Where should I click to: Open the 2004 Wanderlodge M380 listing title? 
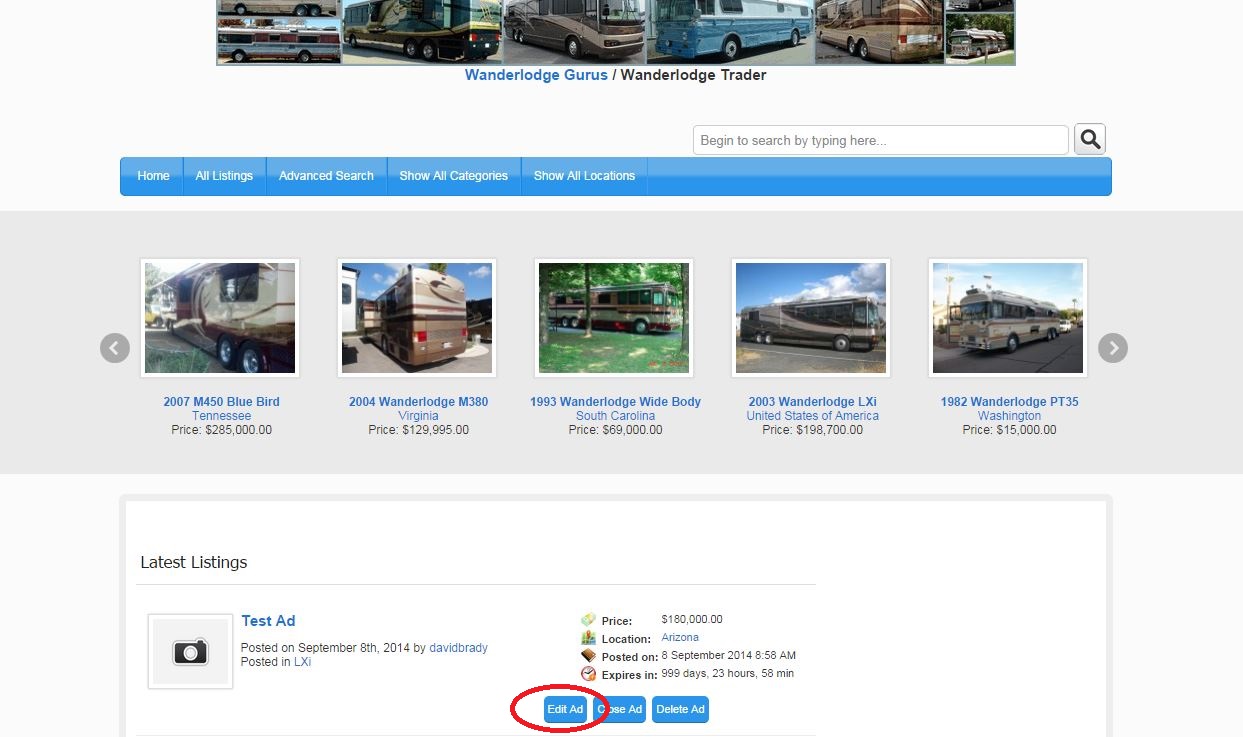click(418, 402)
